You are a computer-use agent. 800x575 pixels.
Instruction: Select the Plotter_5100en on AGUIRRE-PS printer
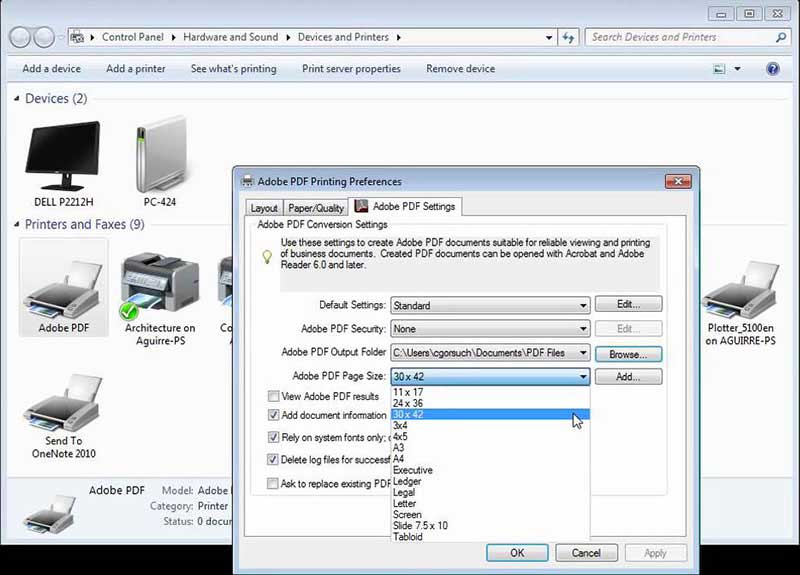(x=740, y=289)
